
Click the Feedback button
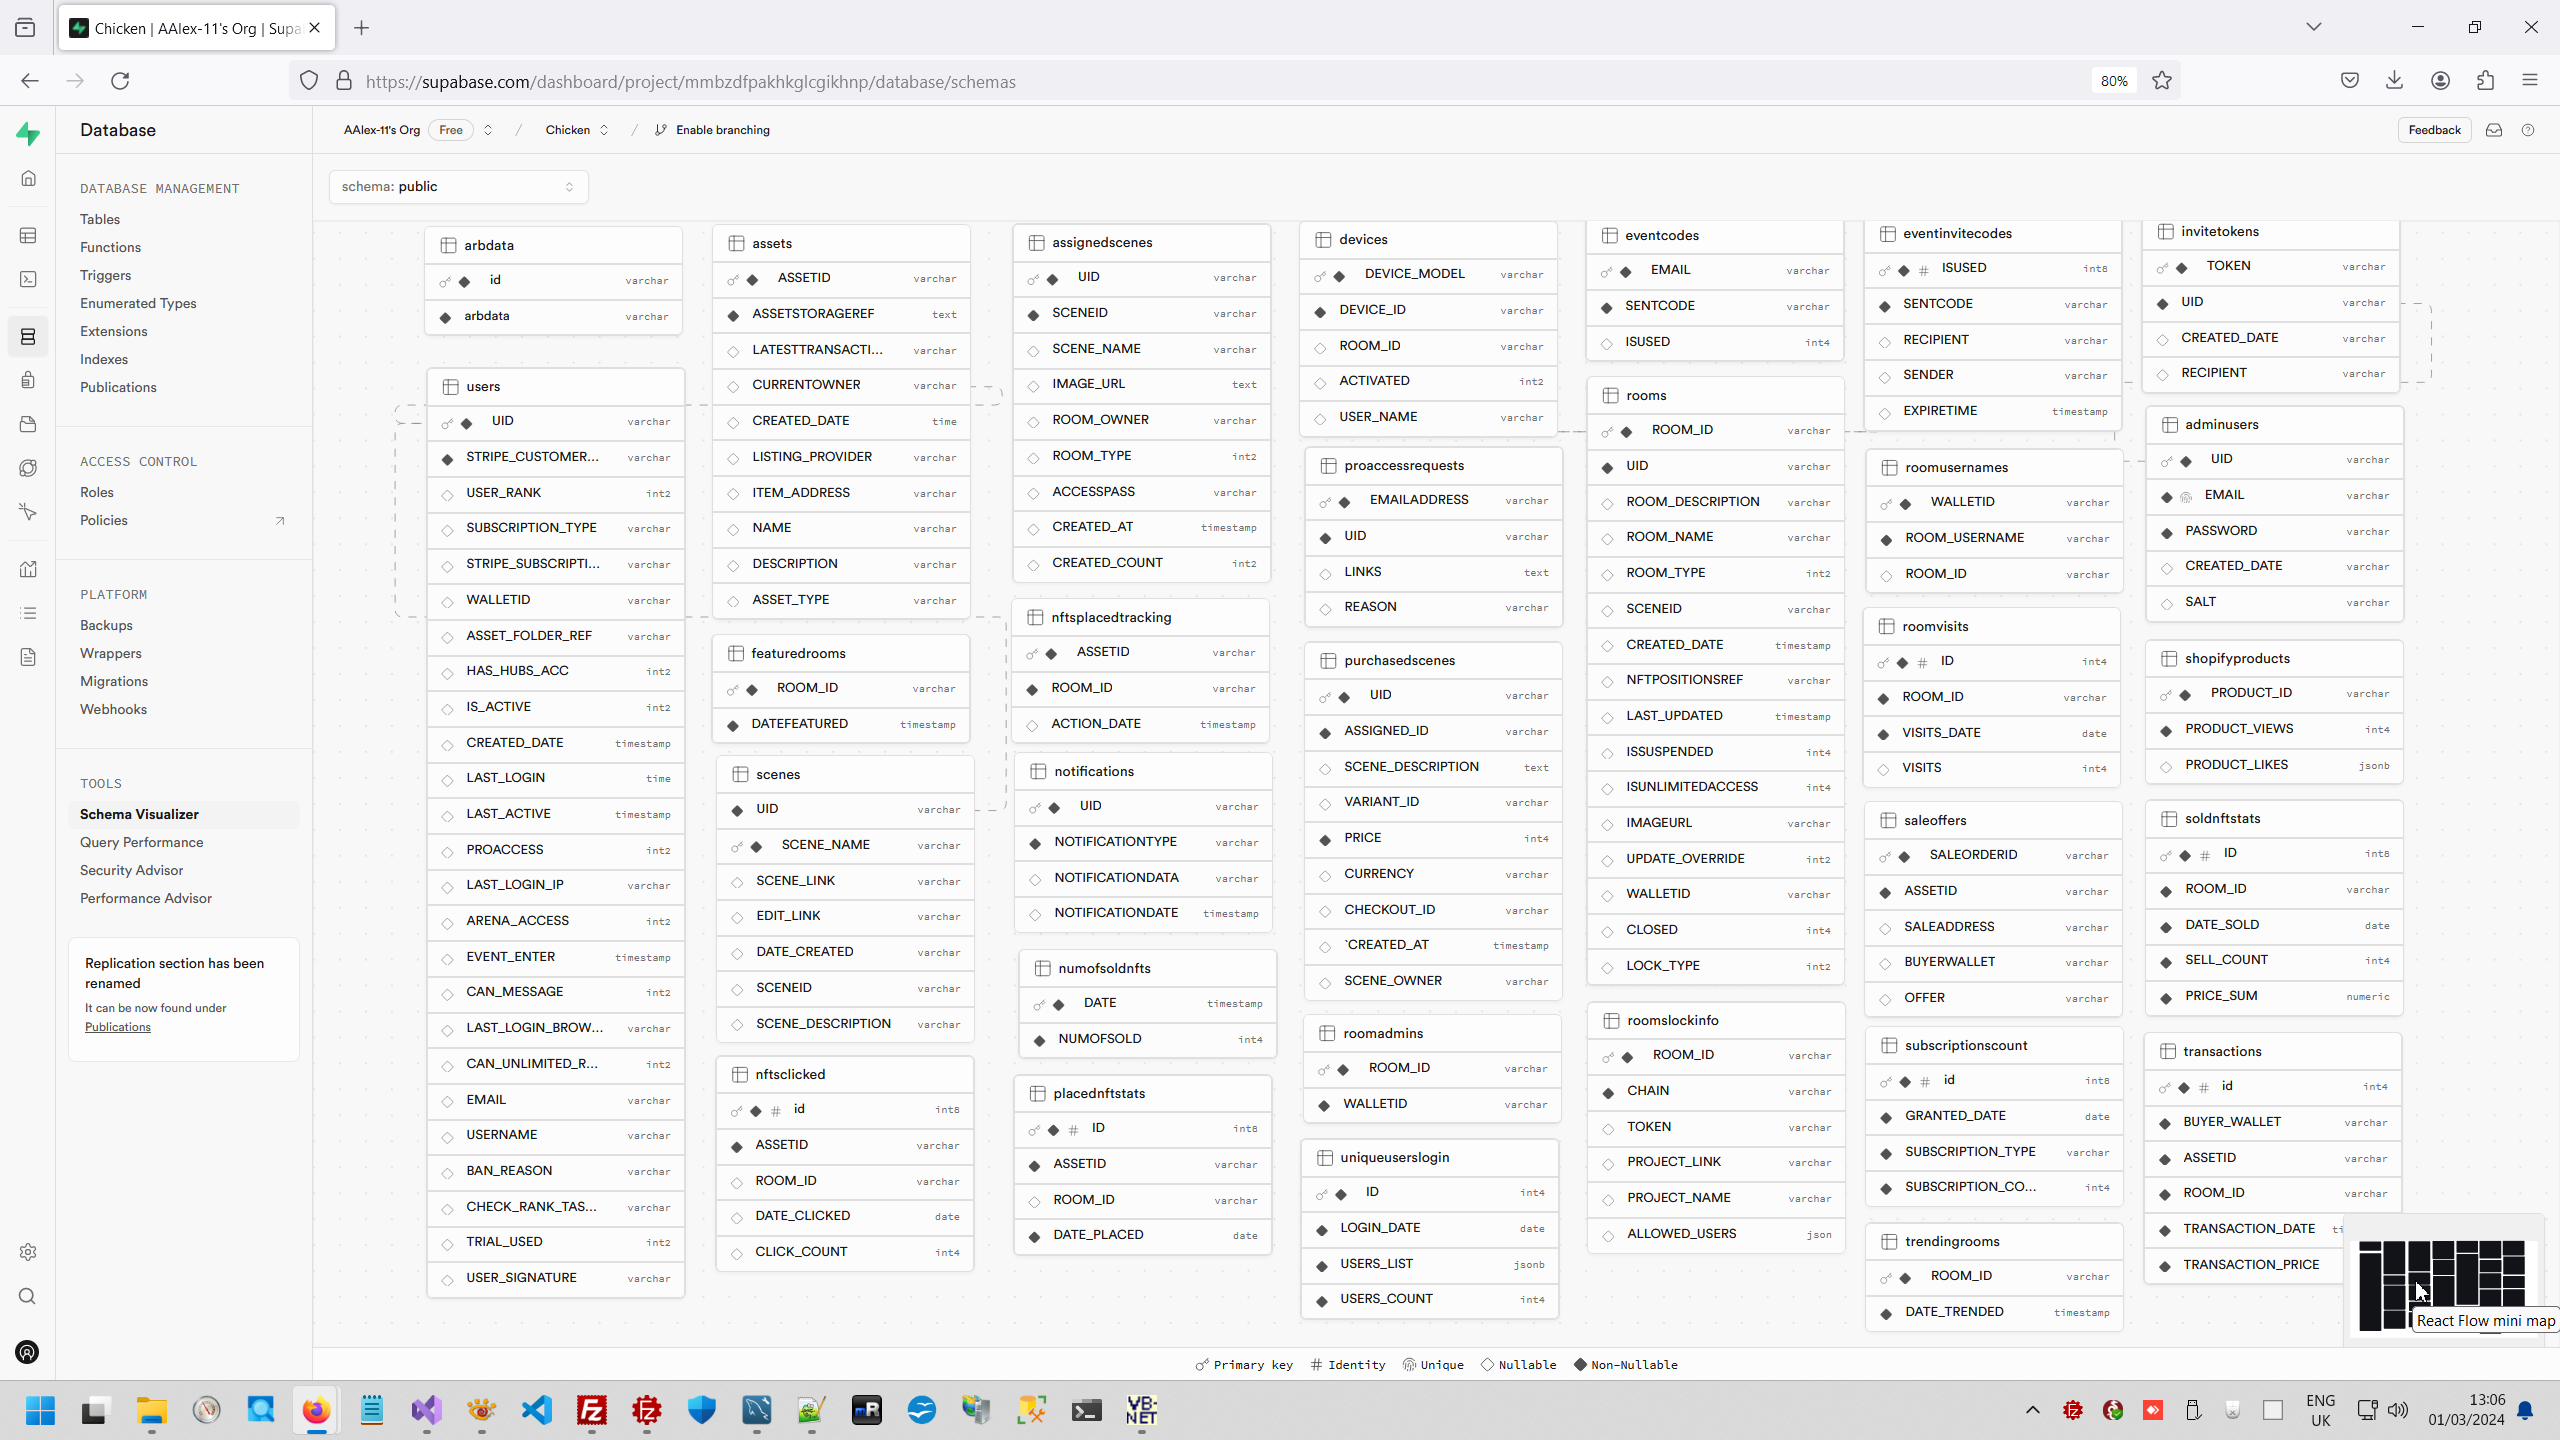(x=2433, y=130)
